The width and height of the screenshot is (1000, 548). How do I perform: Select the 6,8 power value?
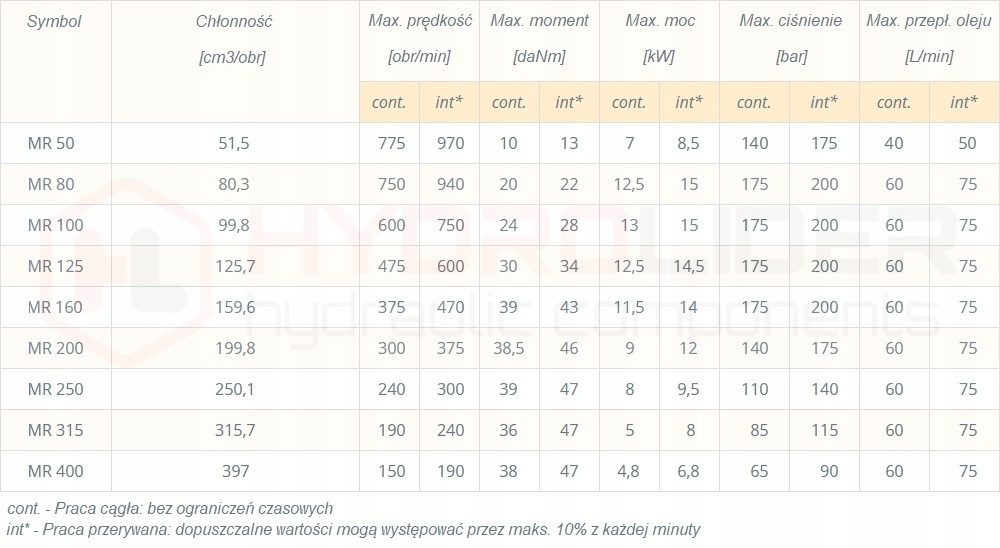click(689, 471)
